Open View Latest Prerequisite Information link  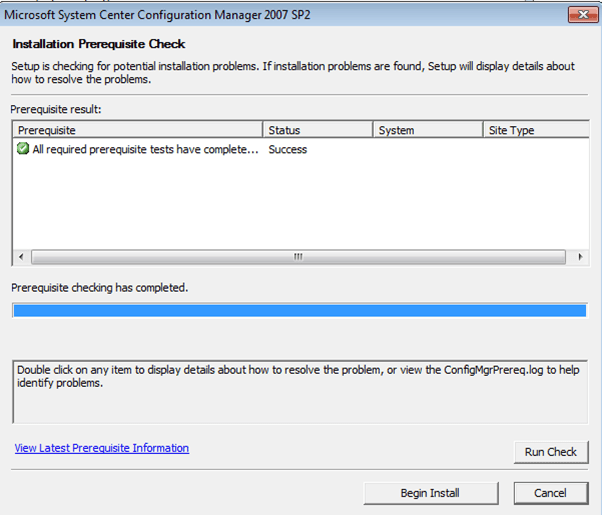pyautogui.click(x=102, y=448)
